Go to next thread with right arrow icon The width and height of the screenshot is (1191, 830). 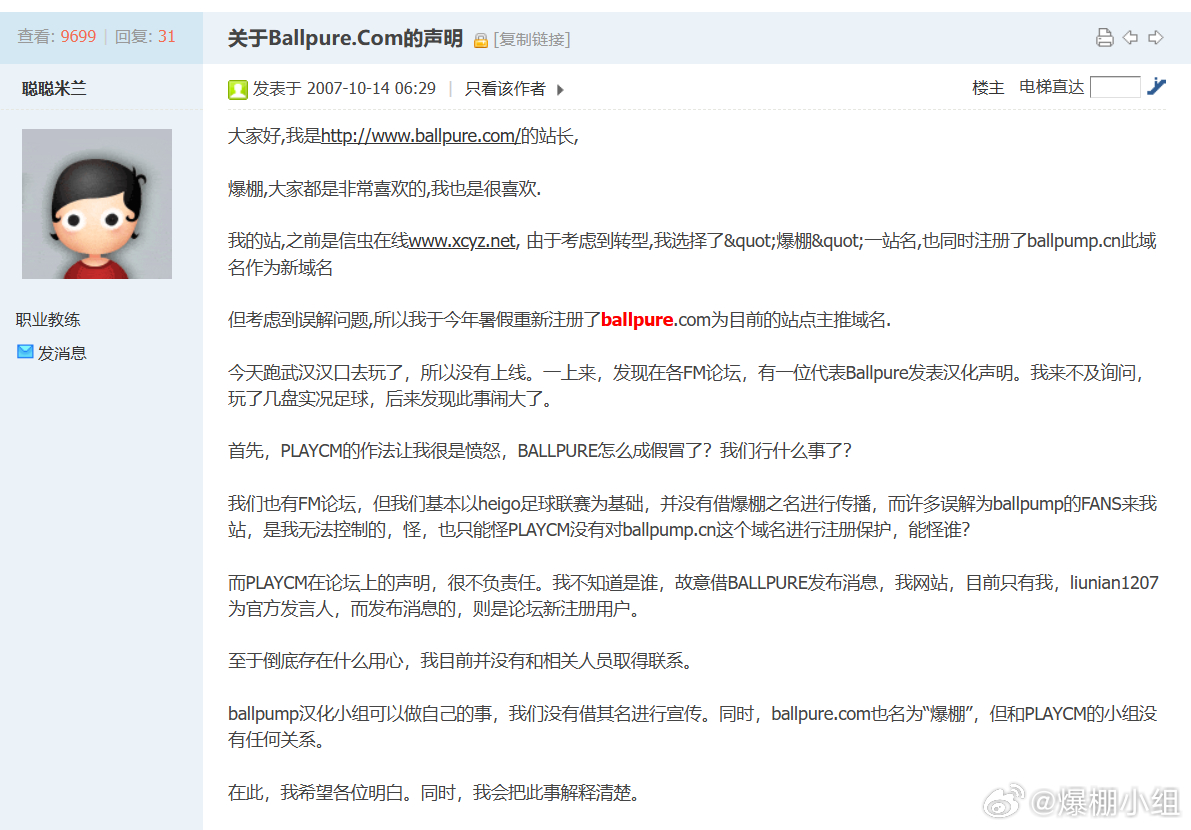(x=1155, y=37)
